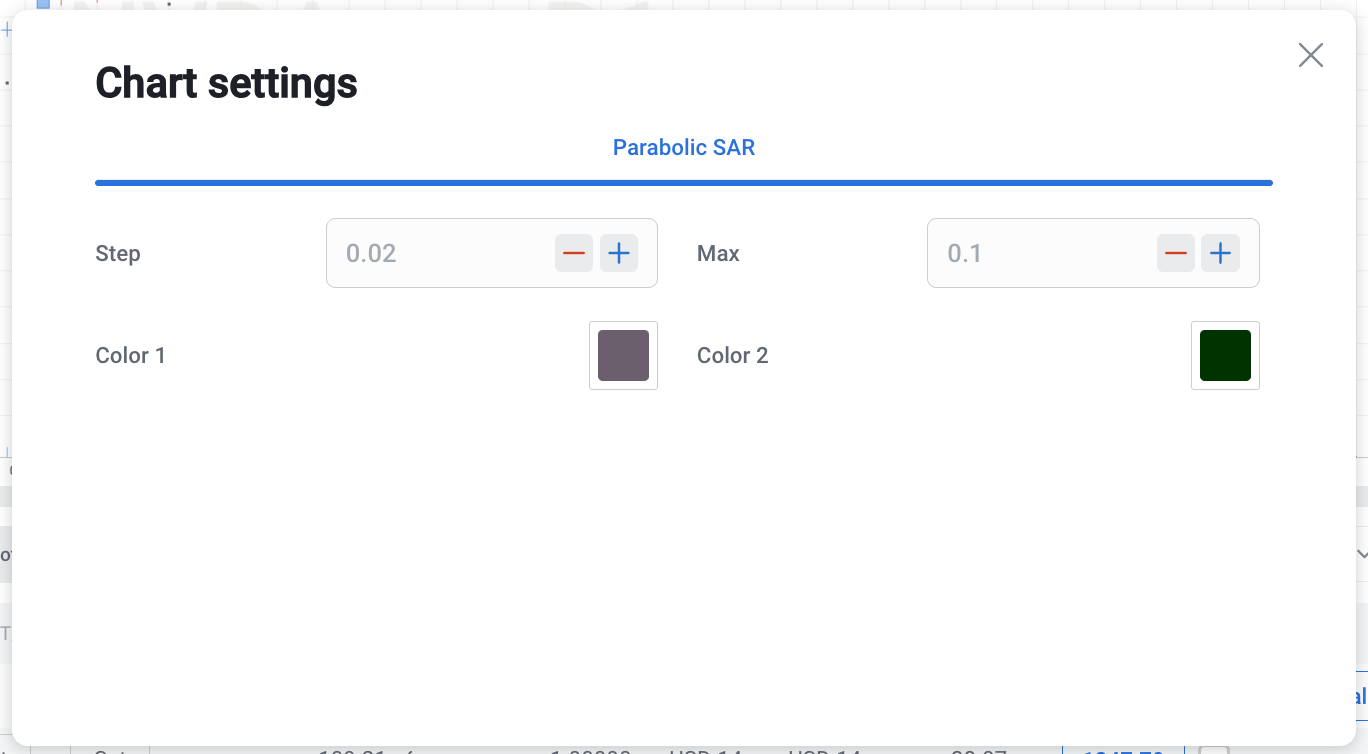The image size is (1368, 754).
Task: Click the plus icon behind dialog's top-left
Action: click(x=6, y=30)
